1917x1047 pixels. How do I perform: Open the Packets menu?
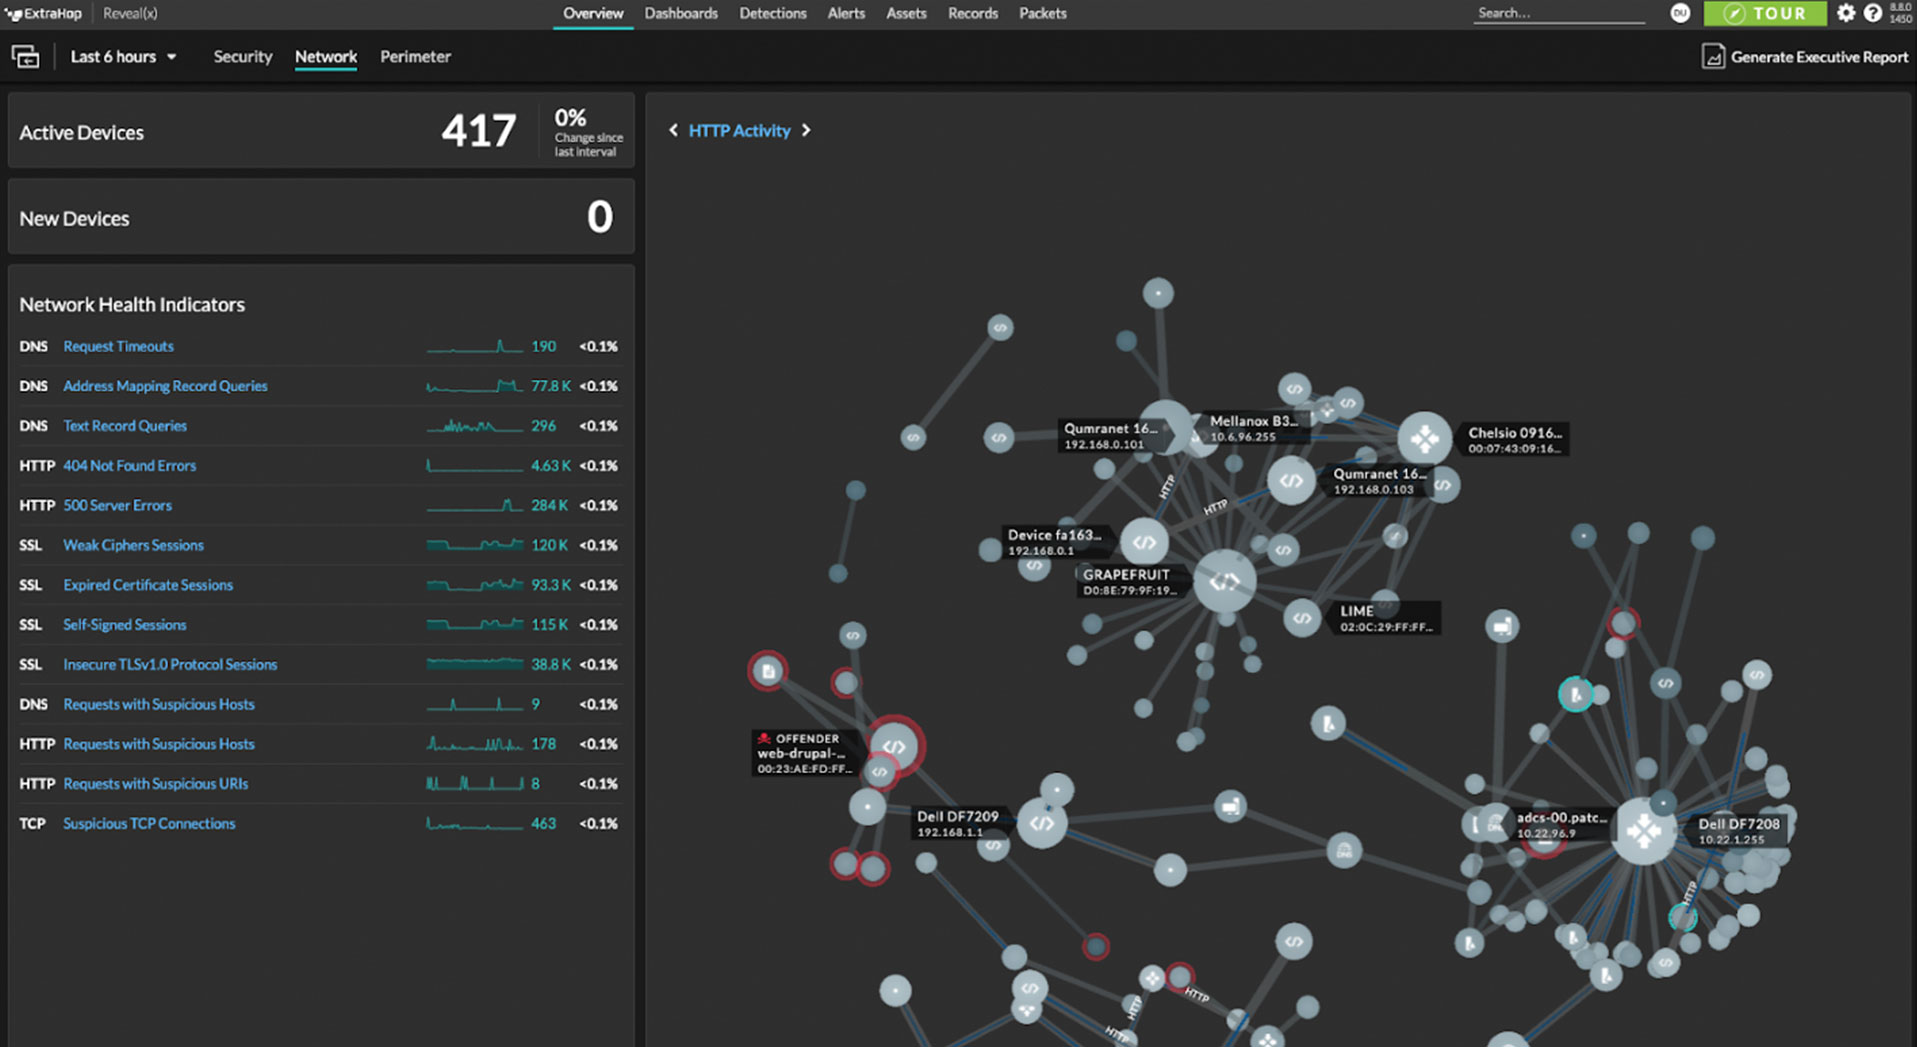[1043, 14]
